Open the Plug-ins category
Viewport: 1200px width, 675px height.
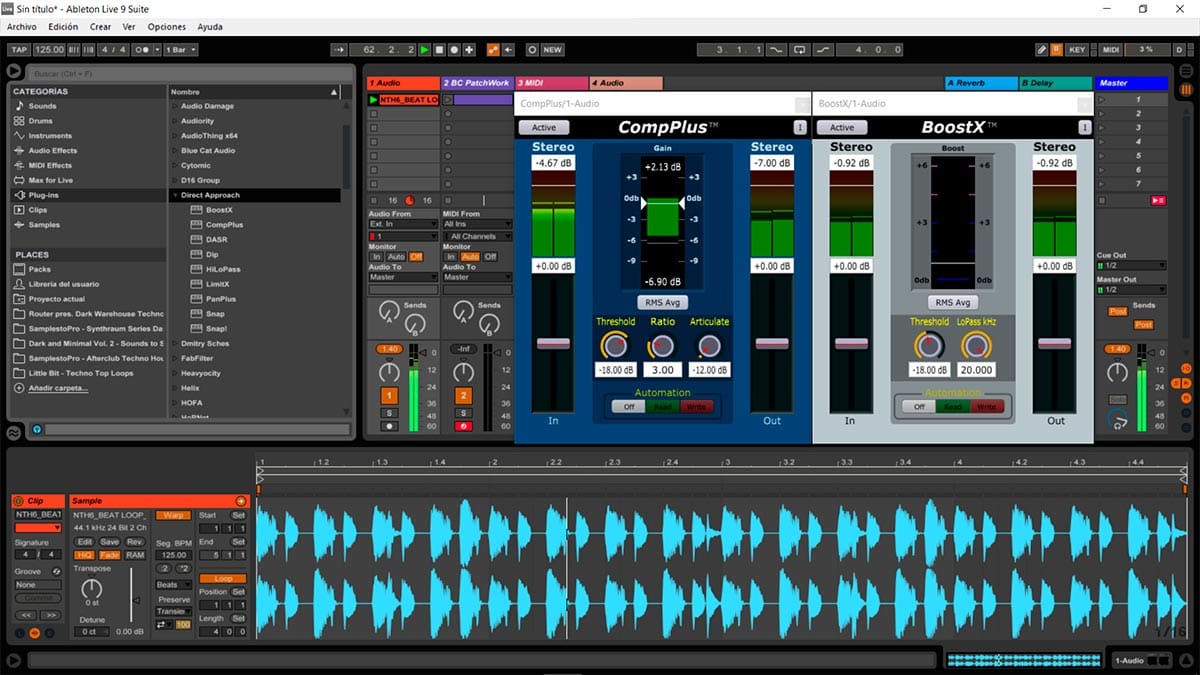click(x=43, y=195)
